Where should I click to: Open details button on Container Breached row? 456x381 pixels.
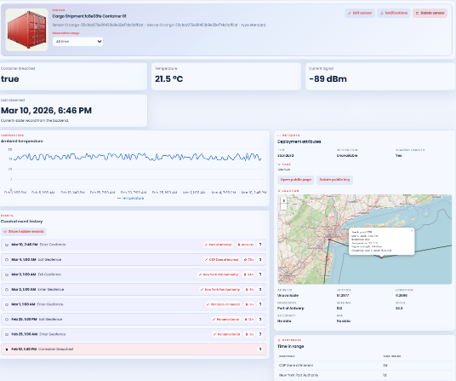(x=260, y=349)
